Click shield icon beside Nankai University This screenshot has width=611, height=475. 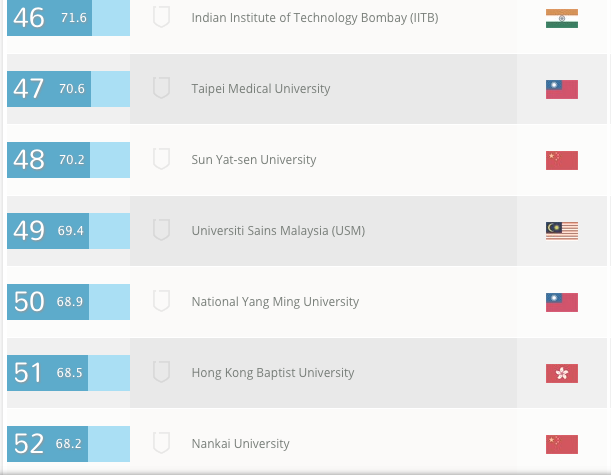pyautogui.click(x=161, y=443)
